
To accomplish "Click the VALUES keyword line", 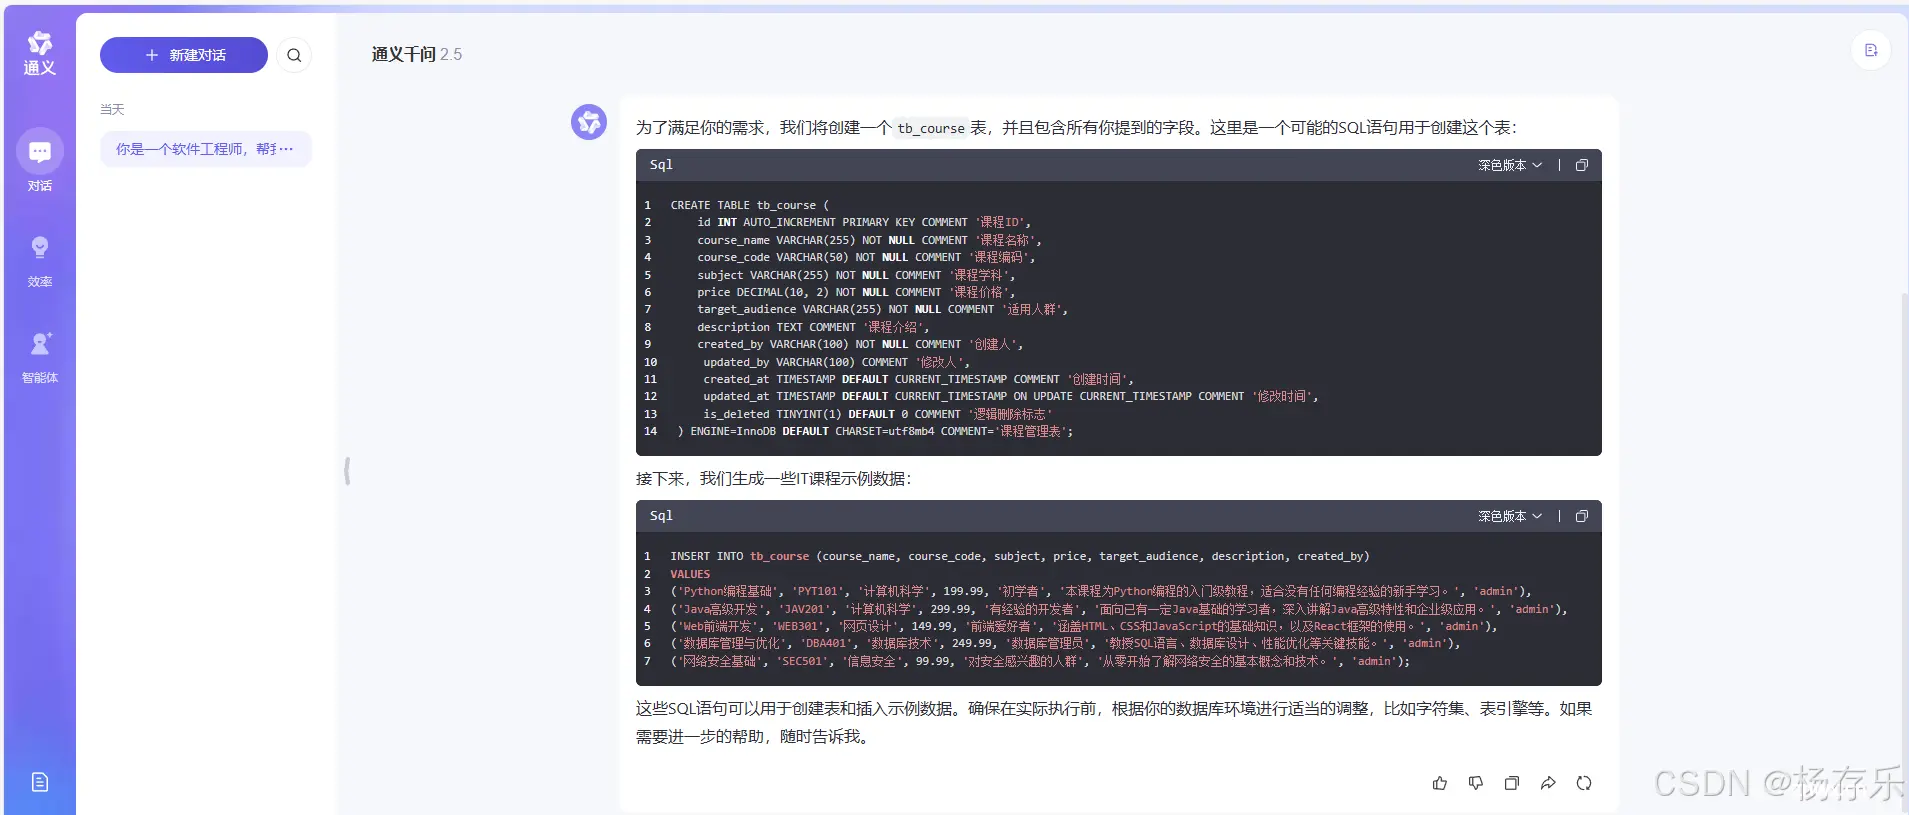I will (690, 574).
